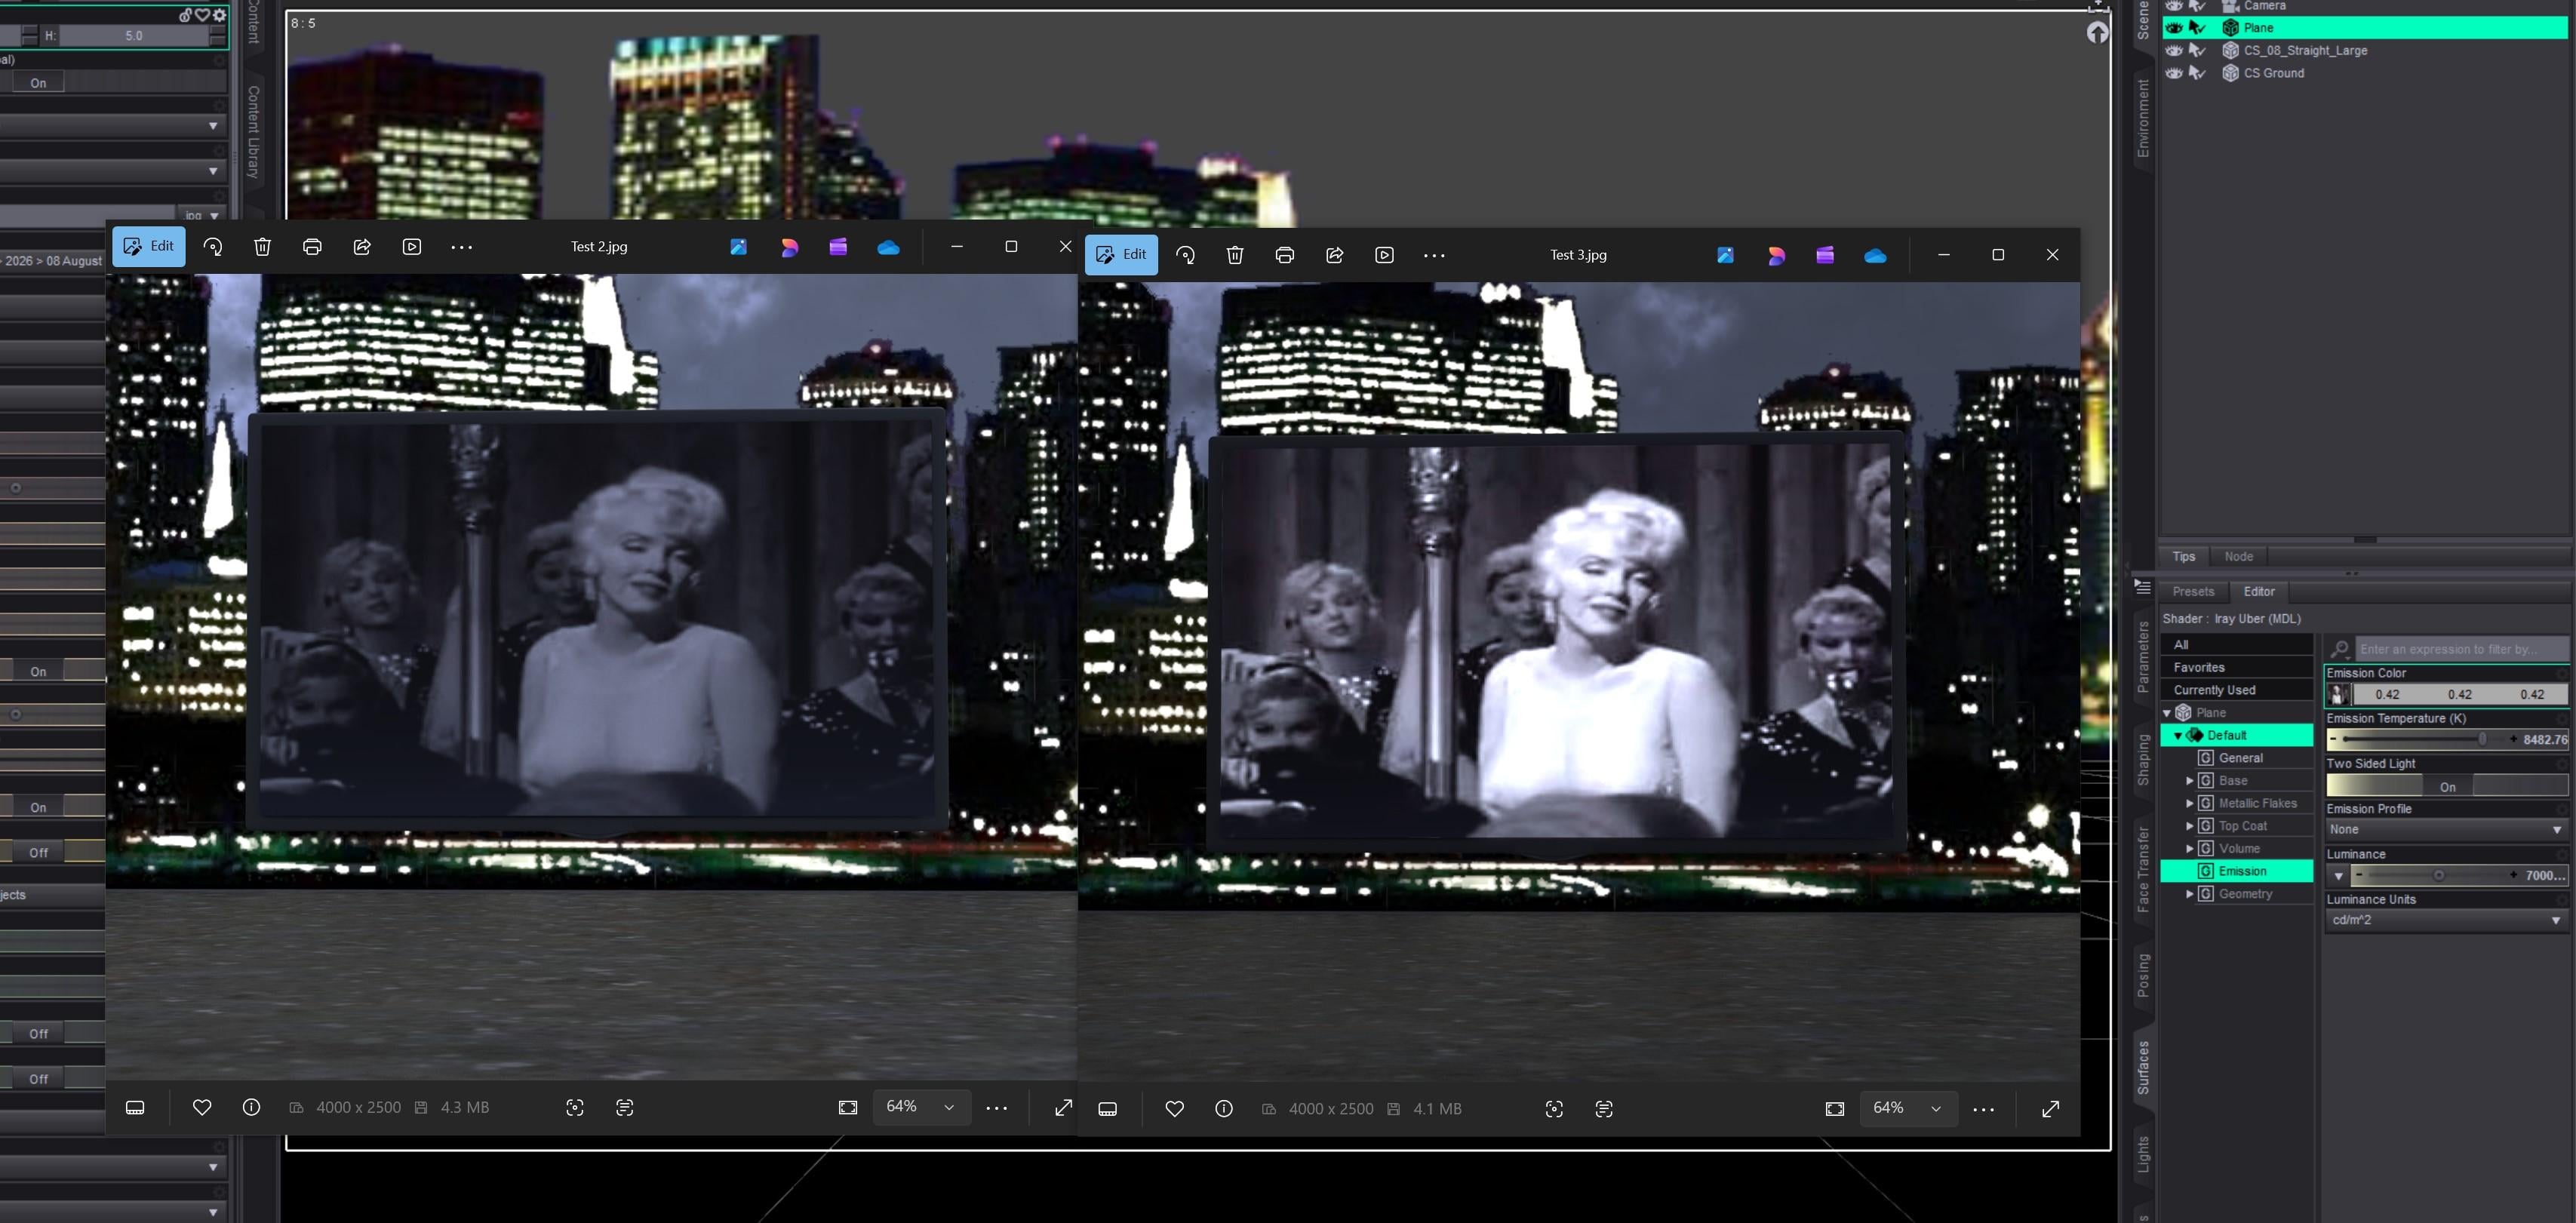Toggle selectability of Plane node
This screenshot has width=2576, height=1223.
tap(2197, 28)
